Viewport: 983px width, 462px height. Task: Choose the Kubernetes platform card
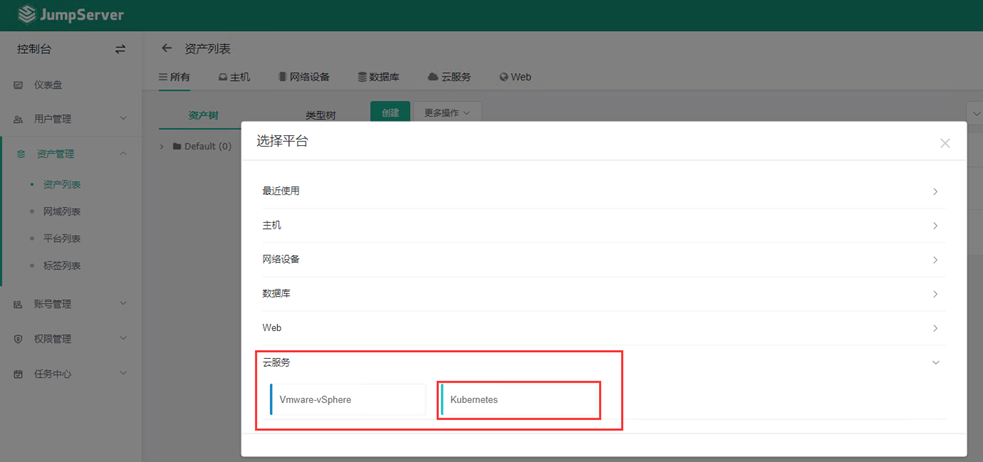[x=519, y=400]
